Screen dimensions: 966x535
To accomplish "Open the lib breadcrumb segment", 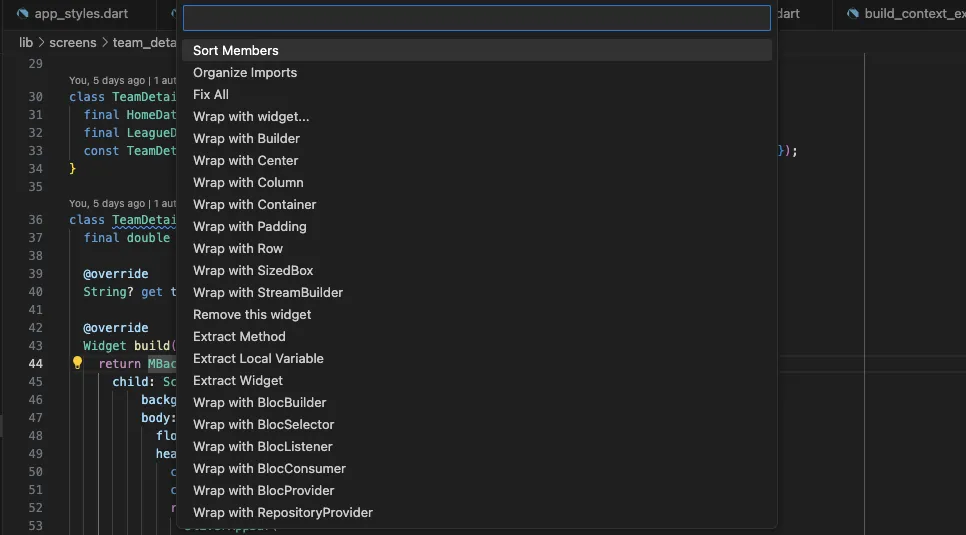I will 26,42.
